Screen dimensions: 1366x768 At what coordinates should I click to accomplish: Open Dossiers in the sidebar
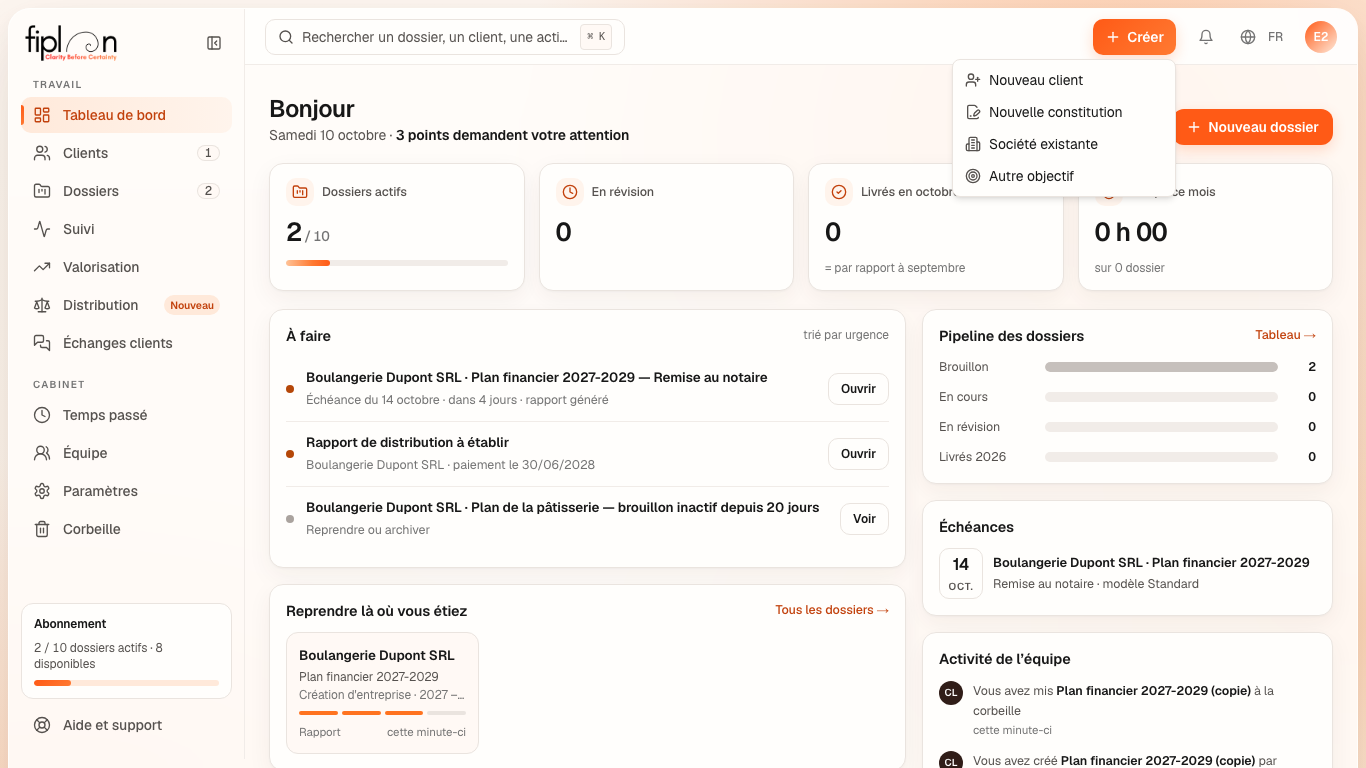[x=126, y=191]
